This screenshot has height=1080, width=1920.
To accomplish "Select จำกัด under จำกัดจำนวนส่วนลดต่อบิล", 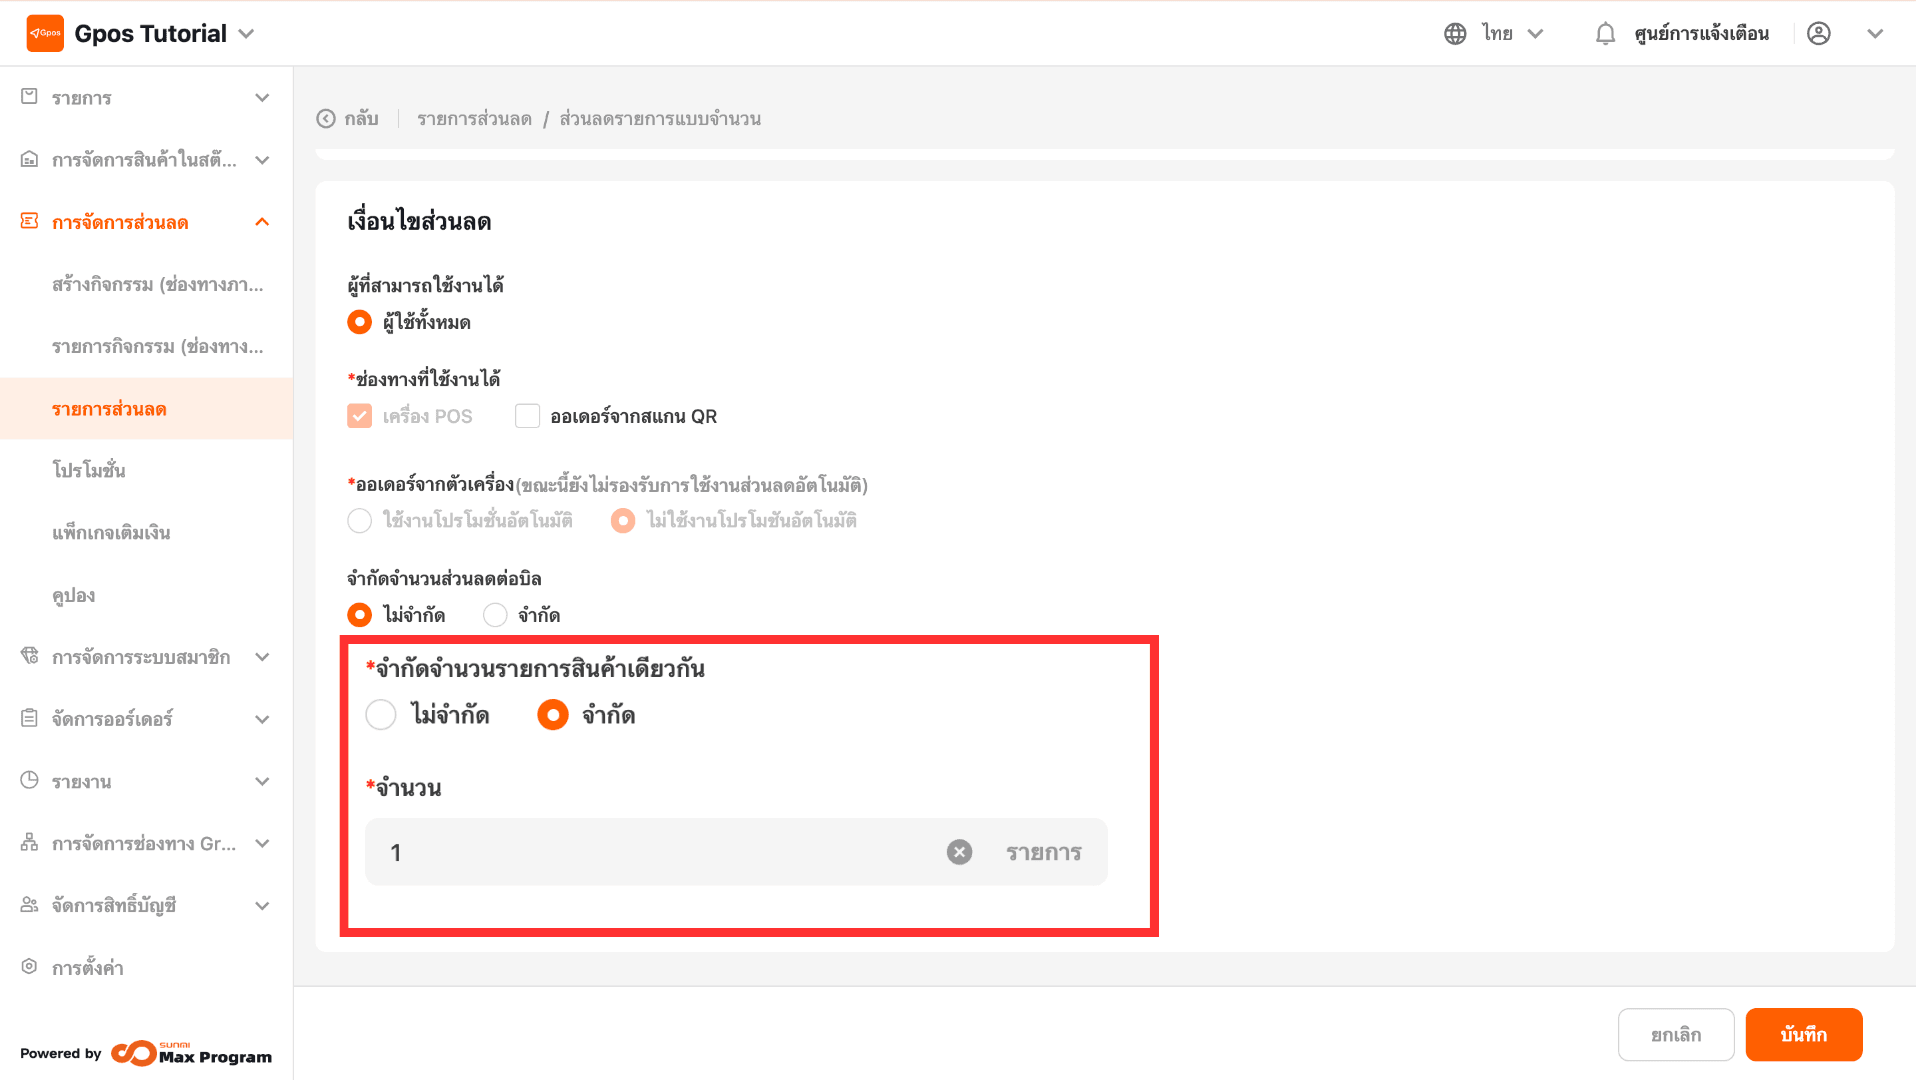I will tap(495, 615).
